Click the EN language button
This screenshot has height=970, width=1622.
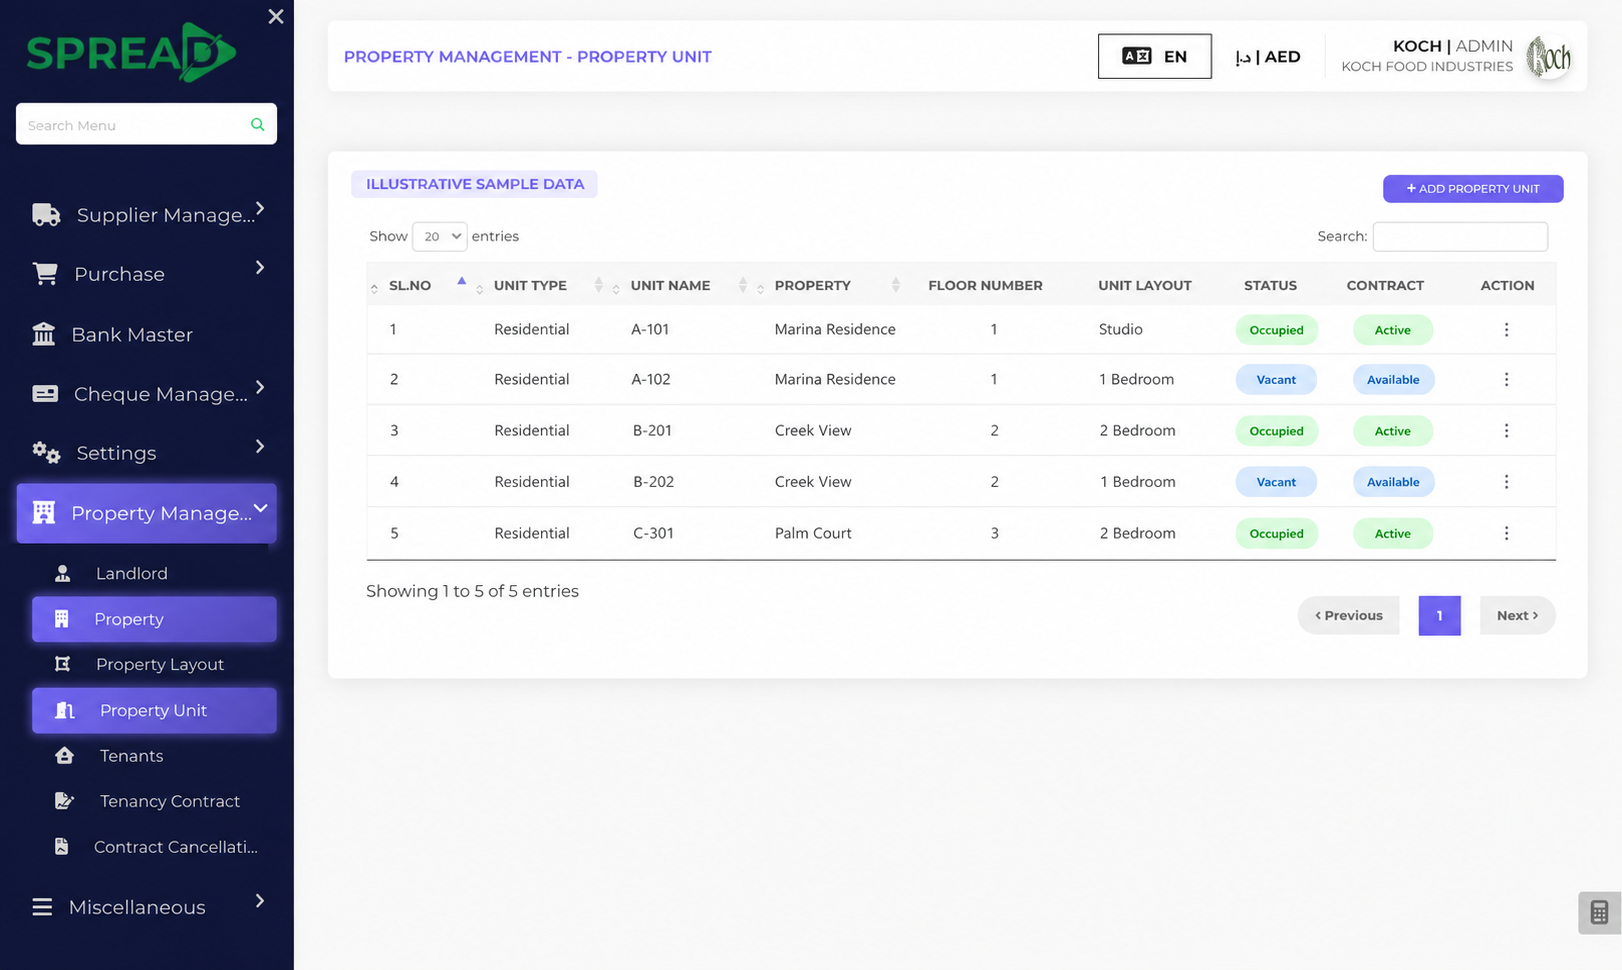click(x=1154, y=56)
